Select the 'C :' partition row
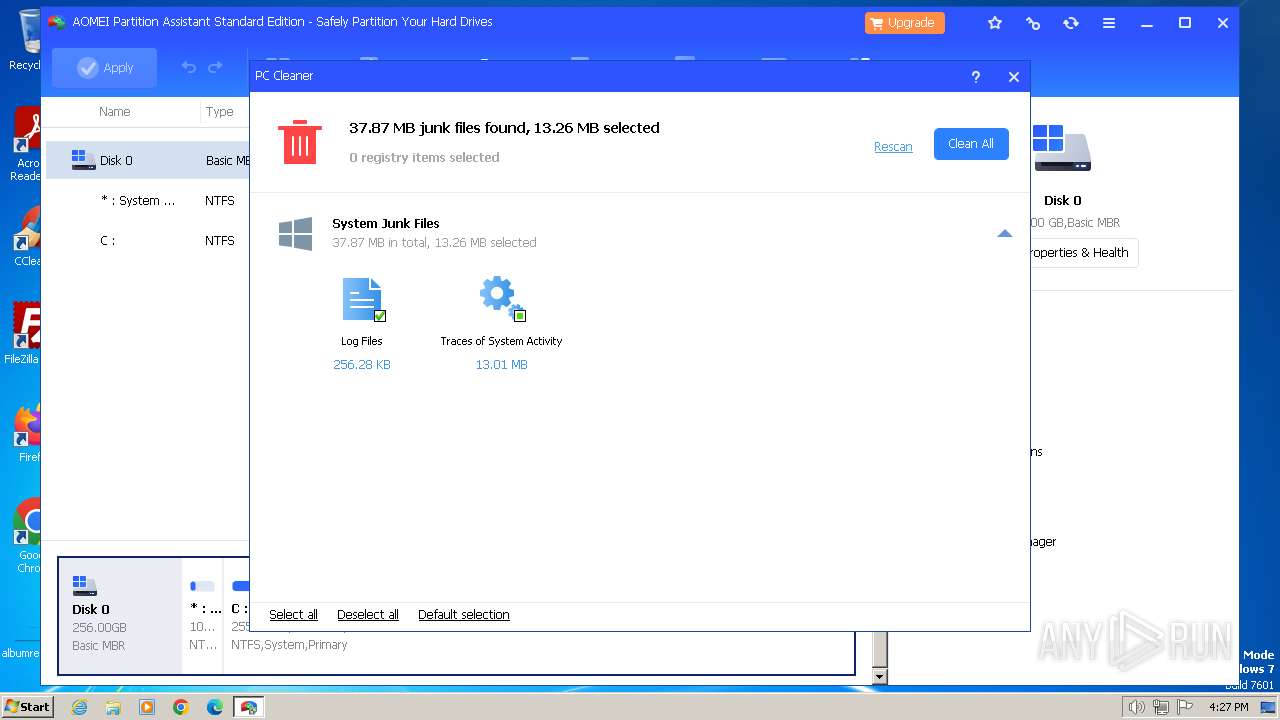Image resolution: width=1280 pixels, height=720 pixels. [x=148, y=240]
